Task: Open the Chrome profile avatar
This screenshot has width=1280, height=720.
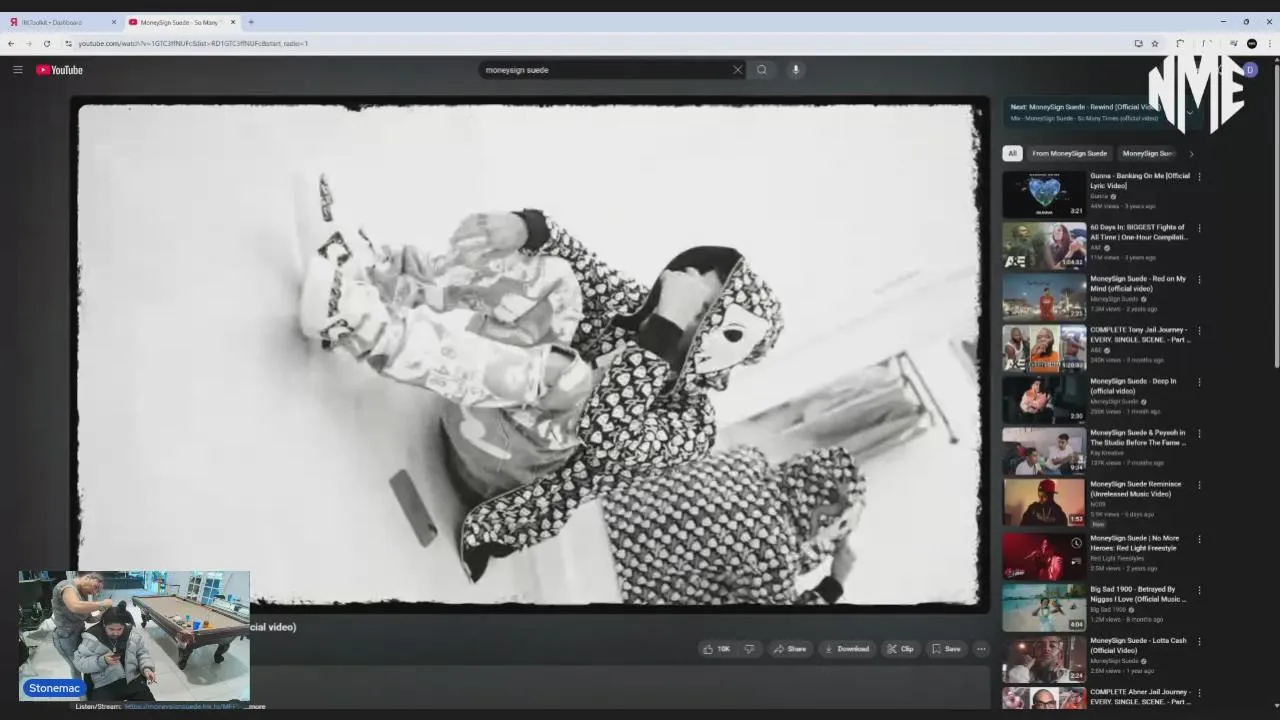Action: pos(1252,43)
